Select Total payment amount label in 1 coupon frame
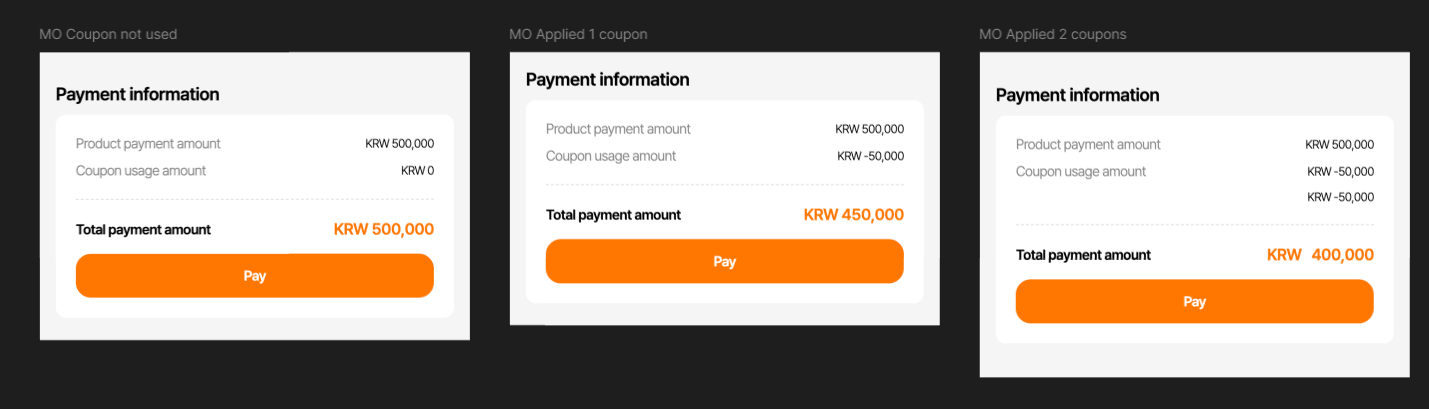Image resolution: width=1429 pixels, height=409 pixels. tap(613, 215)
